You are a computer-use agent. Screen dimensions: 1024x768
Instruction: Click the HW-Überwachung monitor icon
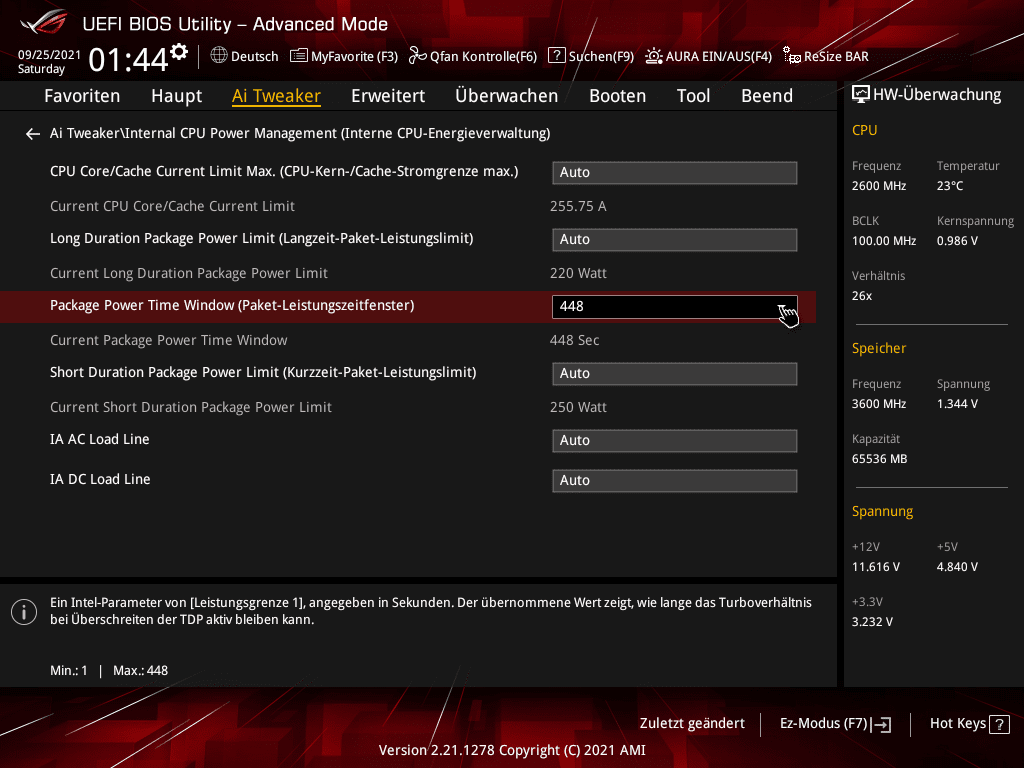pos(861,95)
